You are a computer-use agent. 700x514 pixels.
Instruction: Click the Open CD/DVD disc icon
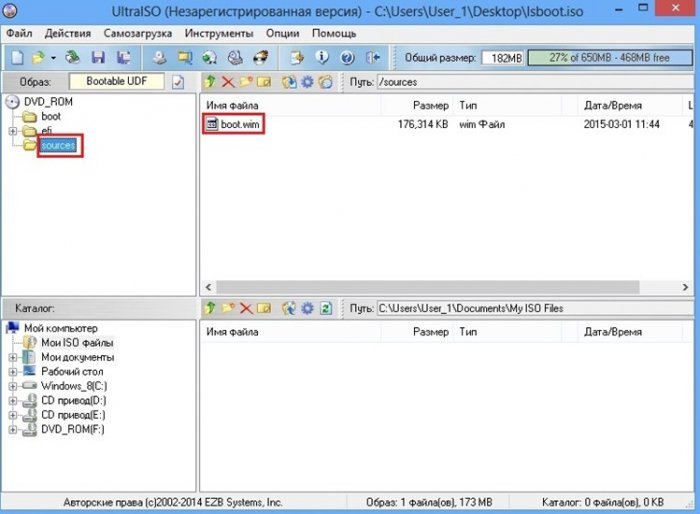click(72, 58)
